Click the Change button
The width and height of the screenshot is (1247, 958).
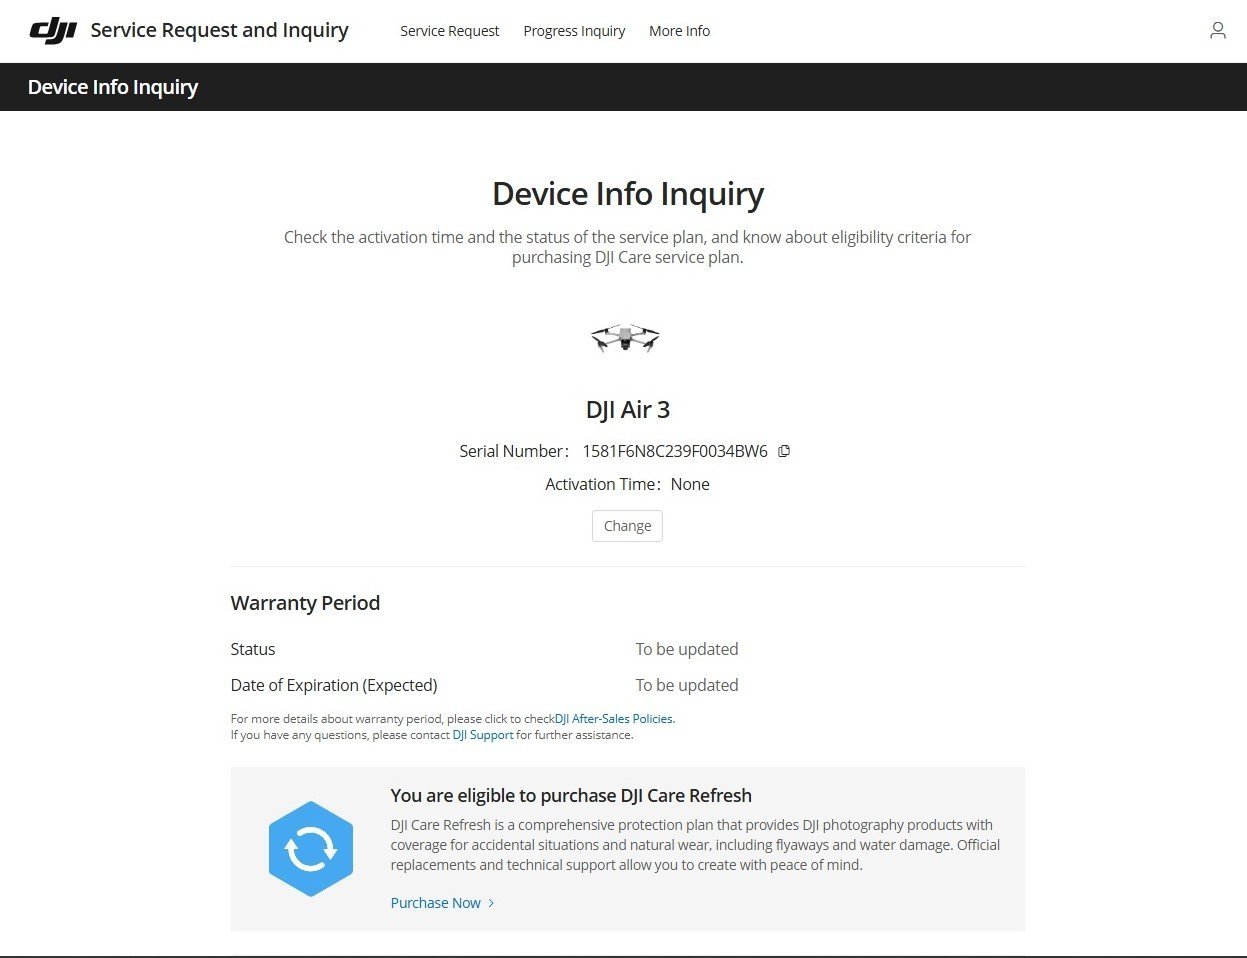point(627,526)
